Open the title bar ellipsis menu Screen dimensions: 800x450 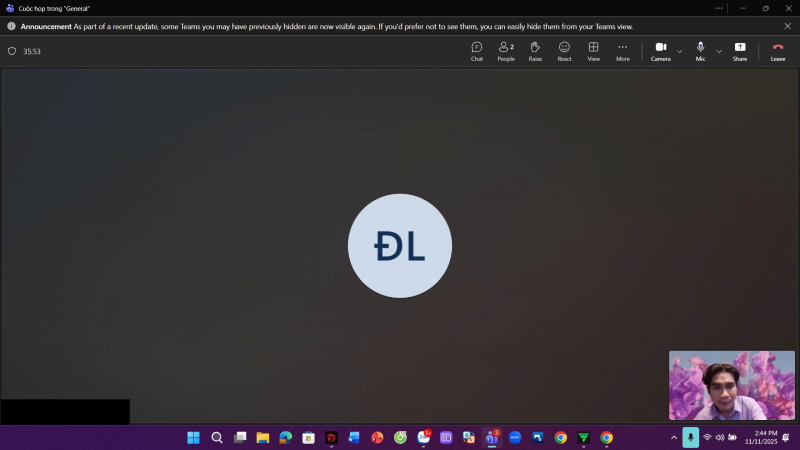[x=719, y=8]
